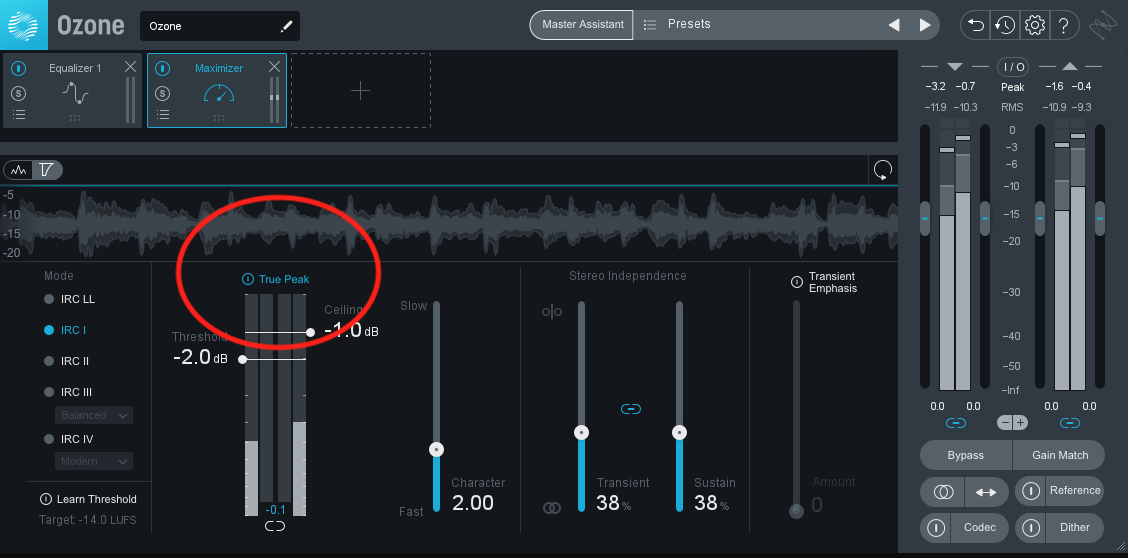
Task: Open the settings gear icon
Action: [1035, 25]
